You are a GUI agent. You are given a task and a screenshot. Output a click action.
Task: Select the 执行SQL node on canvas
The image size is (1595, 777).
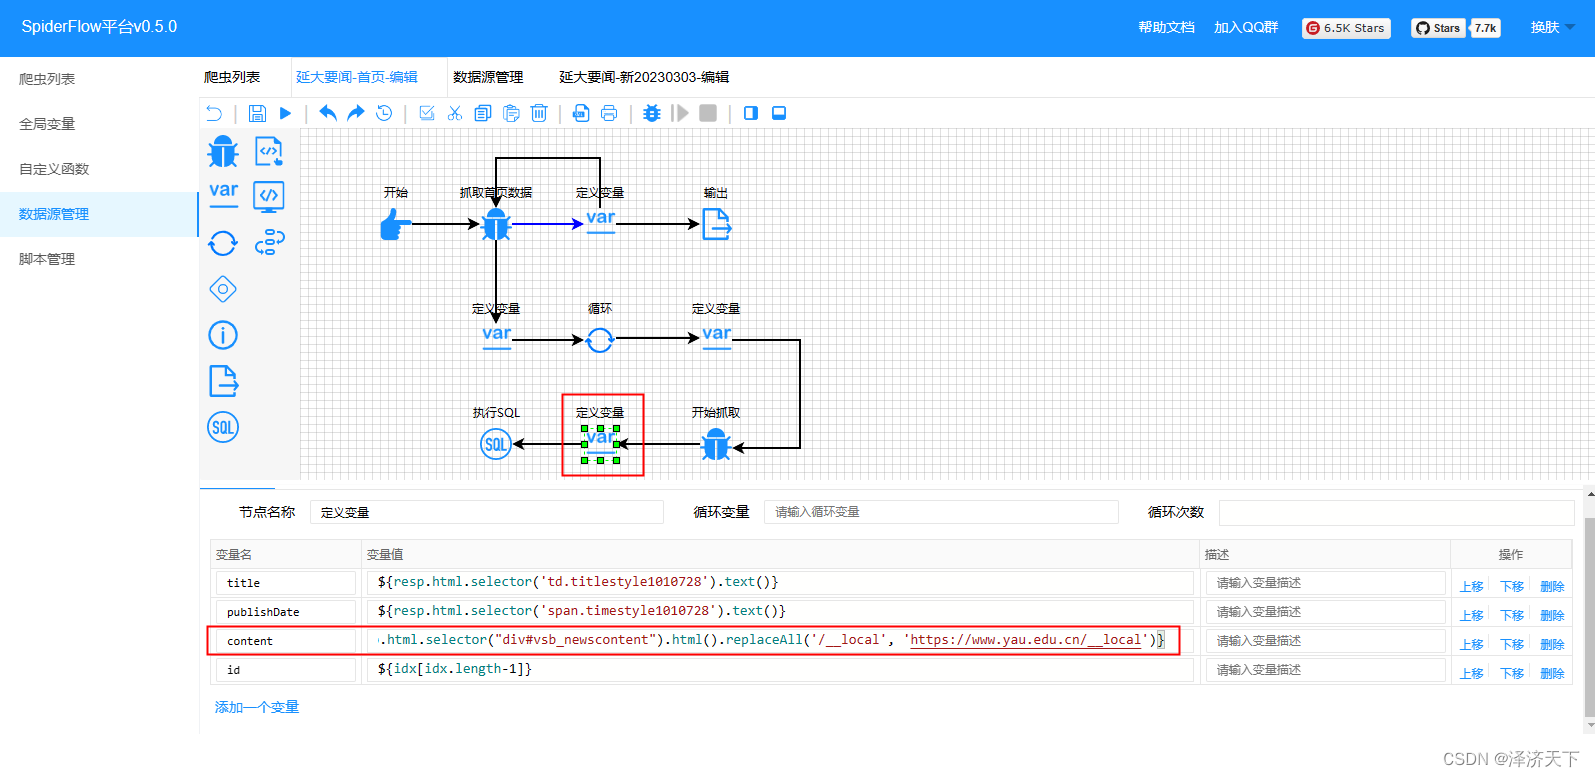(x=496, y=444)
